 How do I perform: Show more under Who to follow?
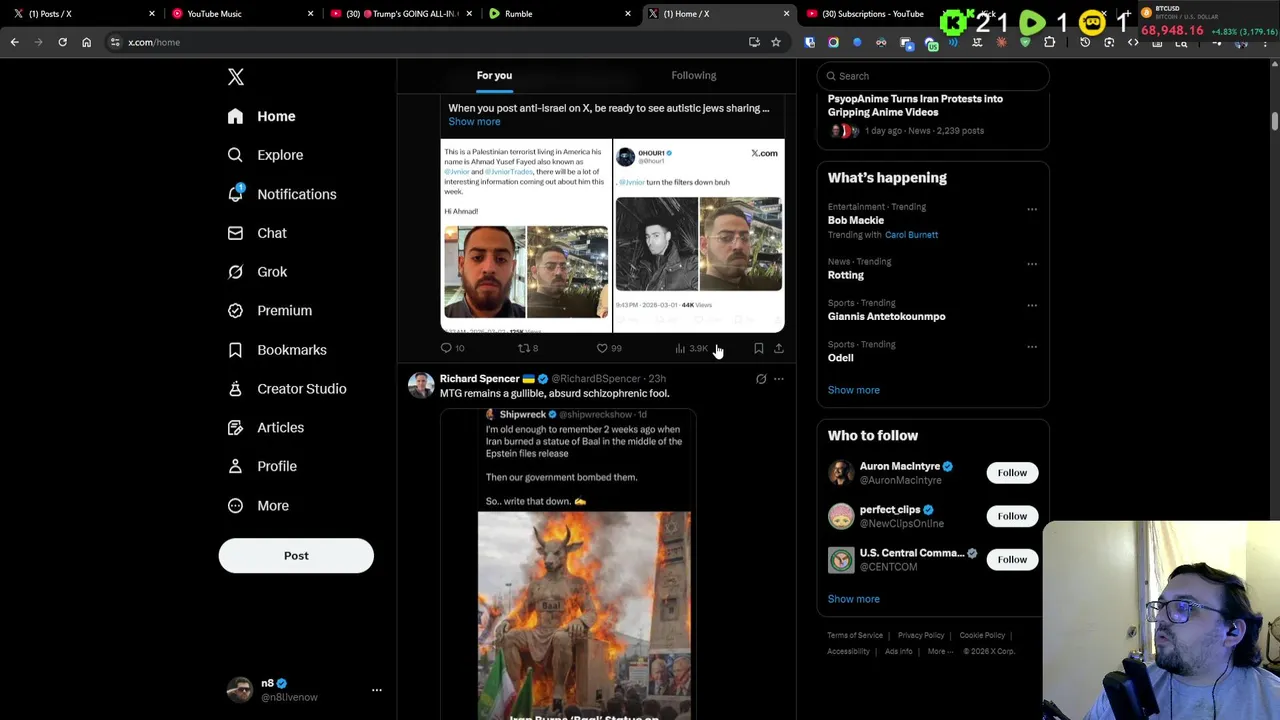tap(853, 599)
